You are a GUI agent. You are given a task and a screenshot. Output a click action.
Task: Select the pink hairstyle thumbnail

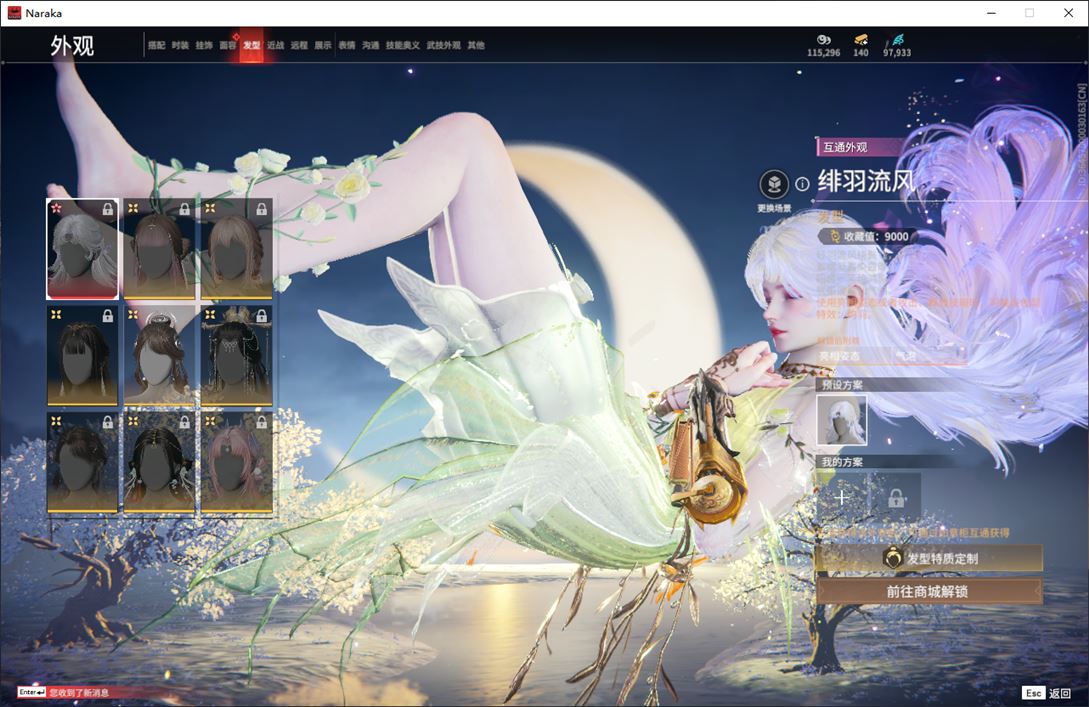coord(236,463)
